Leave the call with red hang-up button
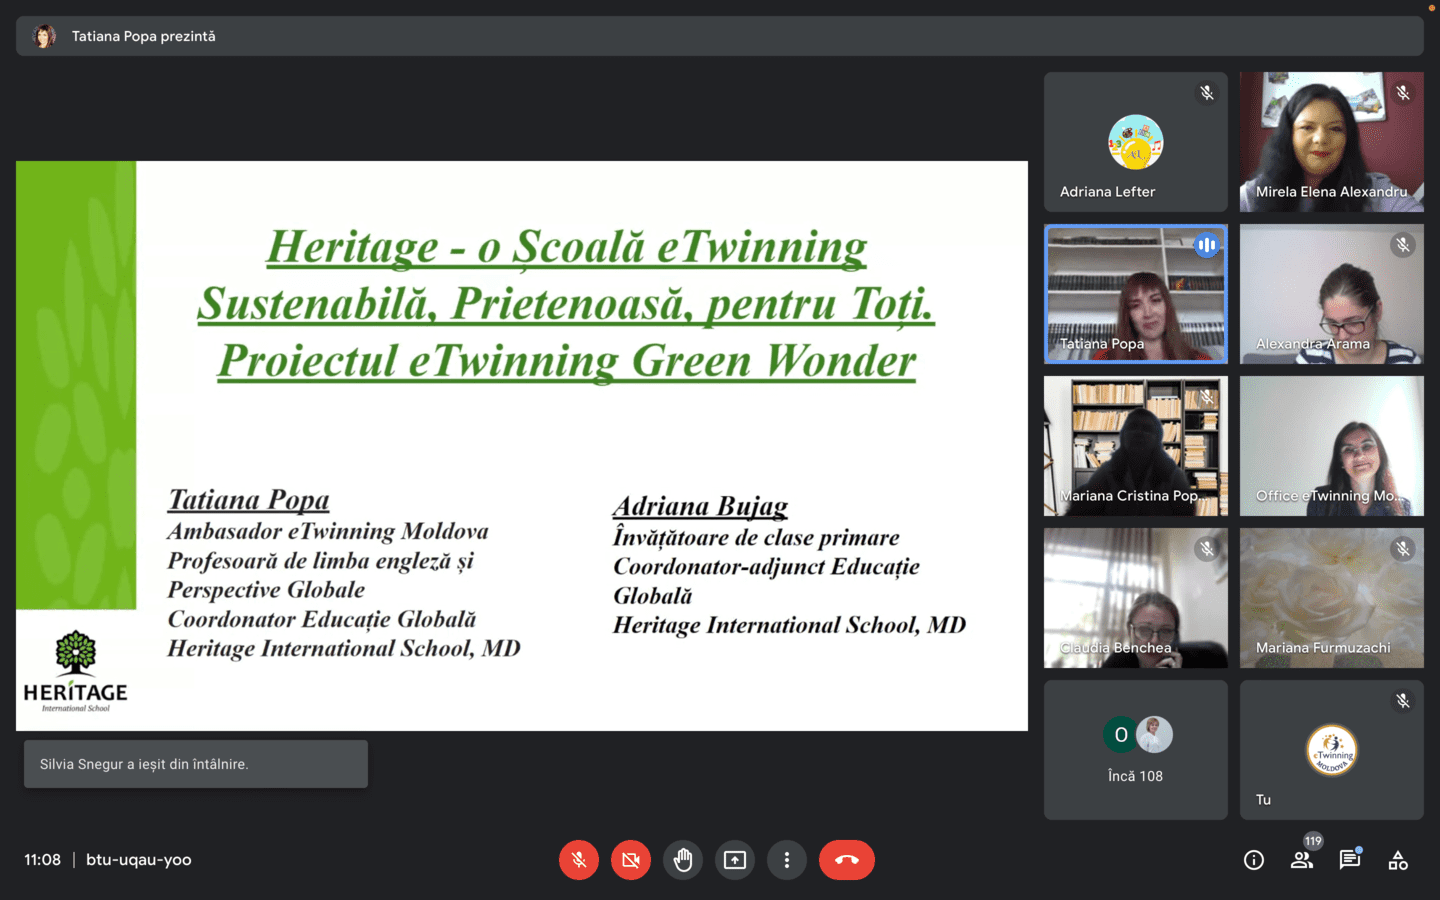The image size is (1440, 900). (x=847, y=860)
